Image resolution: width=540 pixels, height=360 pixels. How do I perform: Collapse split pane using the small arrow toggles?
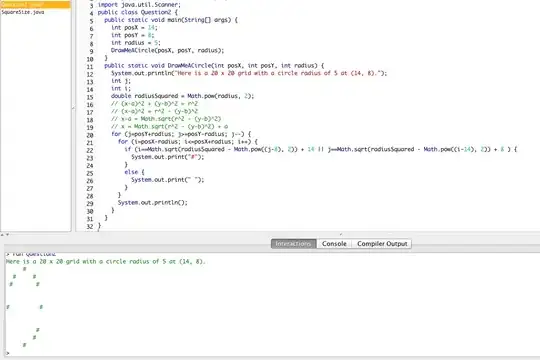click(x=5, y=235)
